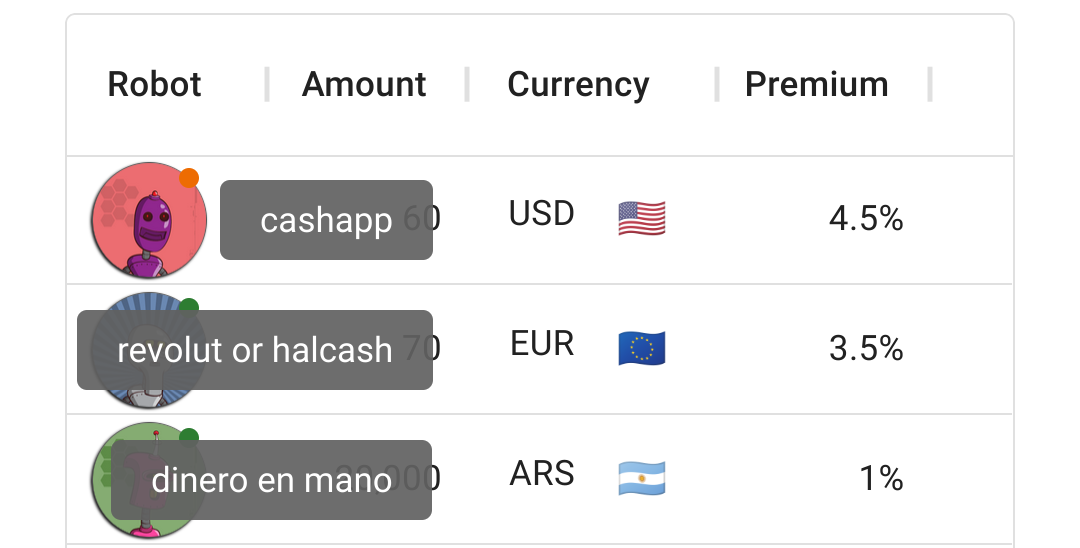Click the 4.5% premium value
This screenshot has width=1080, height=548.
coord(866,218)
